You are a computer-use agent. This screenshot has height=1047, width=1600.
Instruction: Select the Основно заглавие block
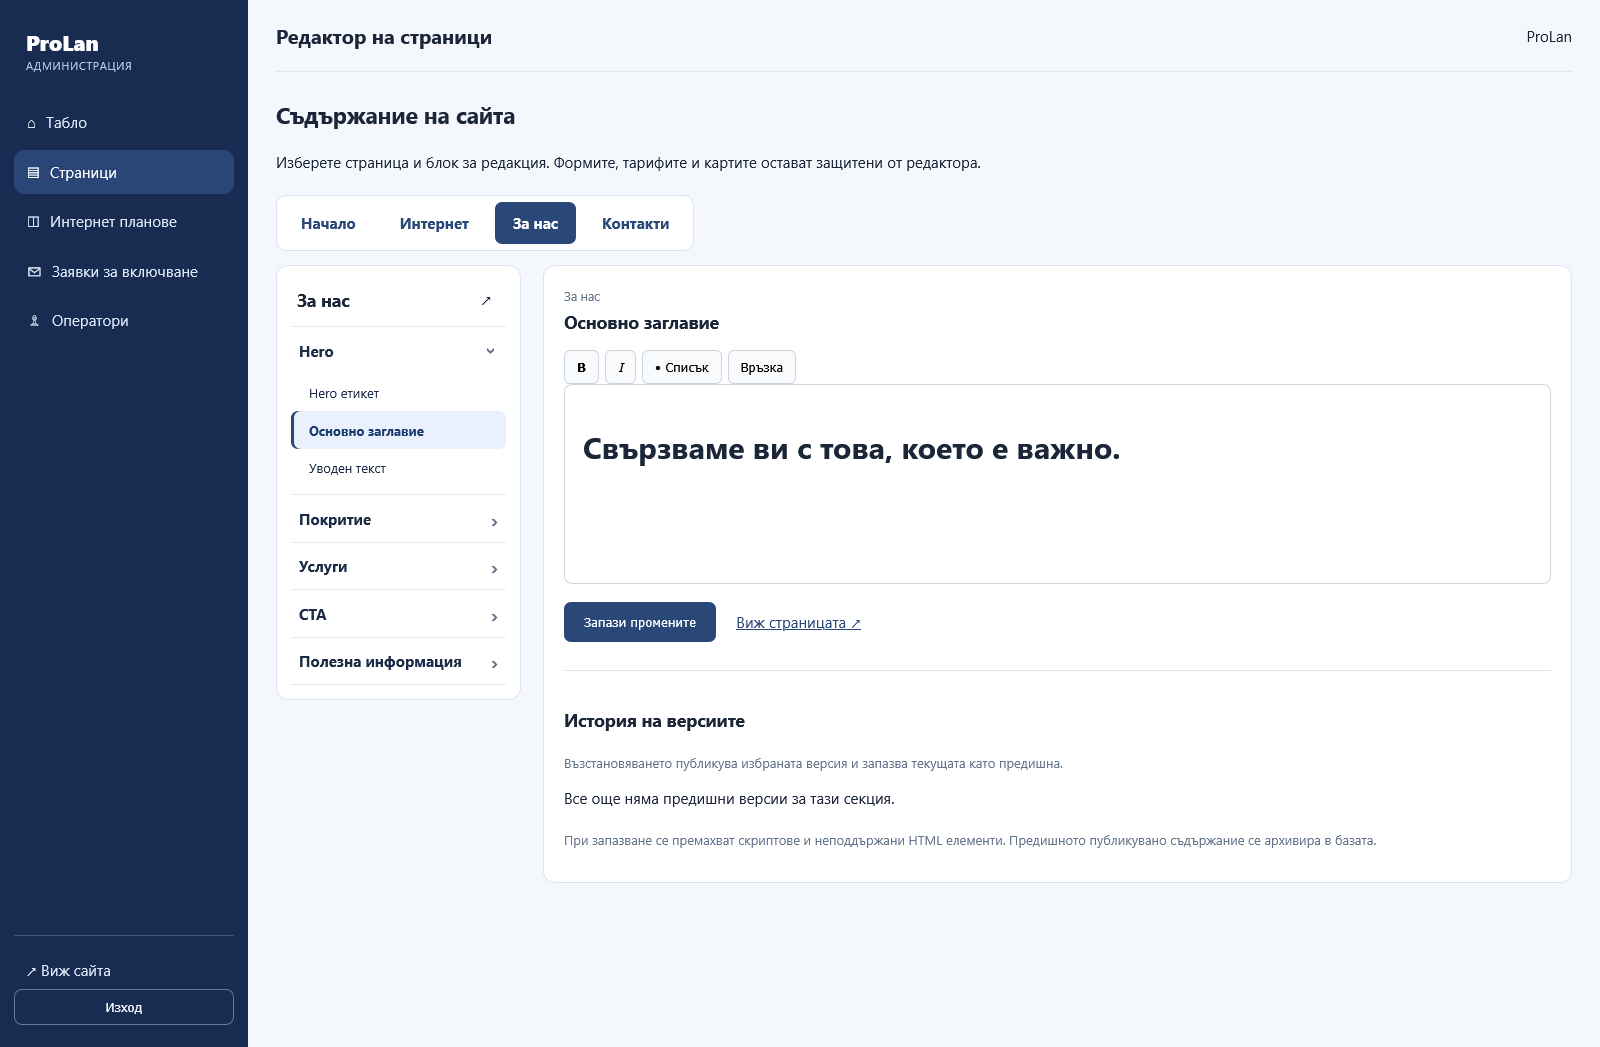click(398, 431)
